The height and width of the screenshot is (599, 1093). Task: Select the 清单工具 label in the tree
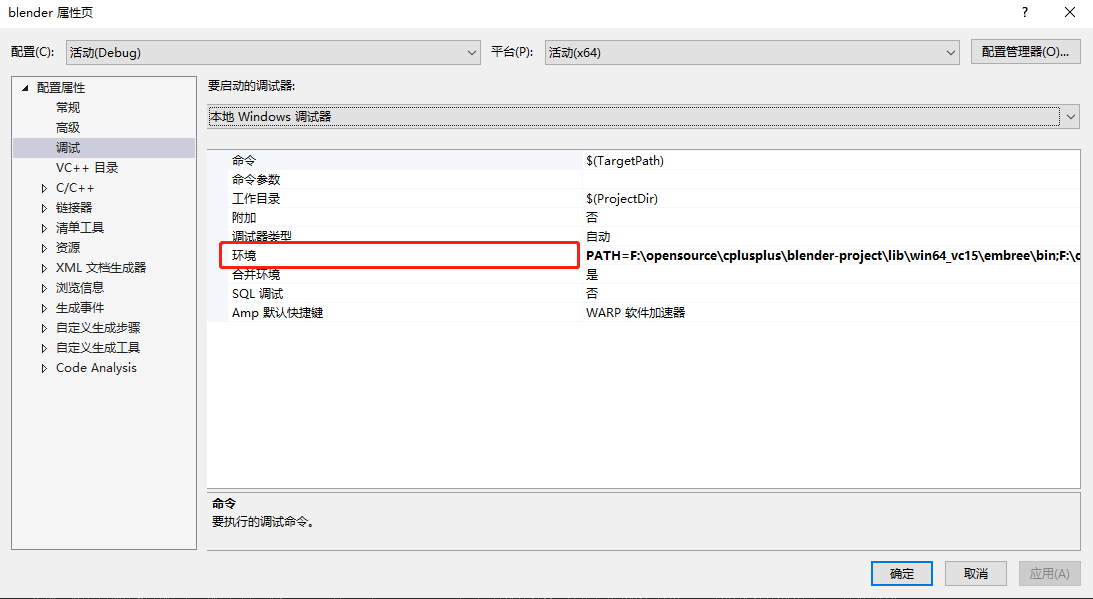(79, 227)
